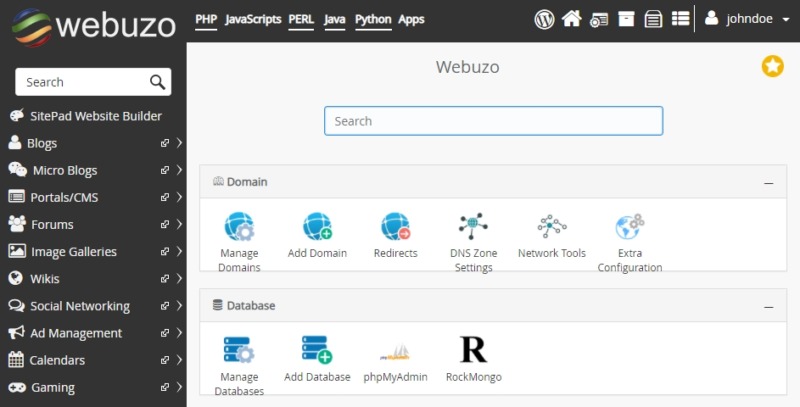800x407 pixels.
Task: Click the yellow star favorites icon
Action: (772, 66)
